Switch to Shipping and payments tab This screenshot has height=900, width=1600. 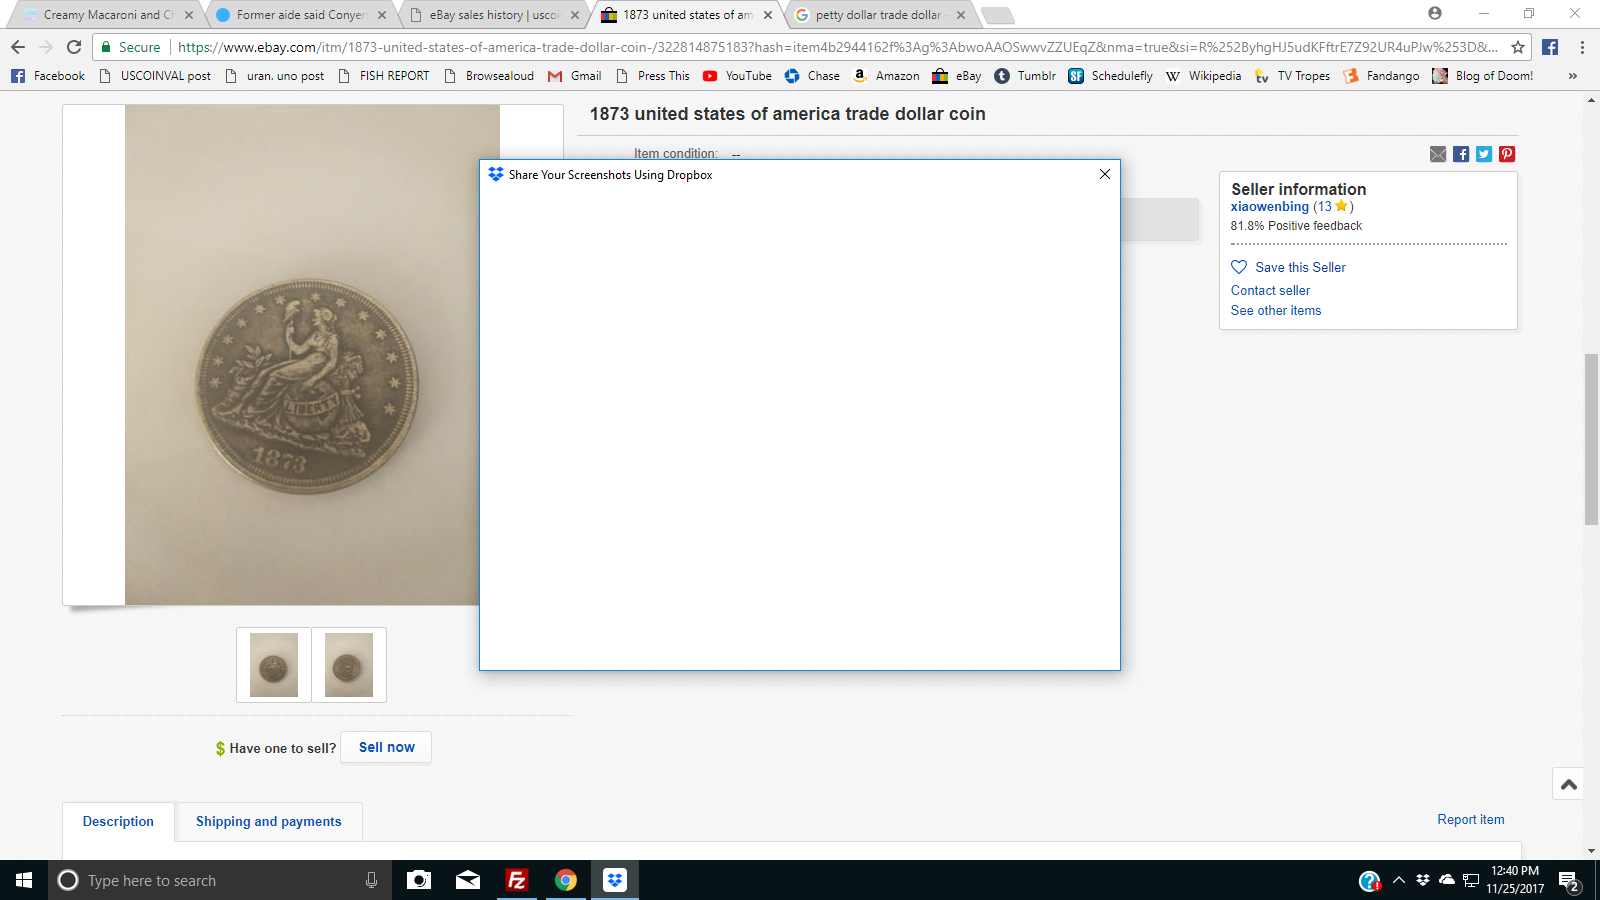click(268, 821)
